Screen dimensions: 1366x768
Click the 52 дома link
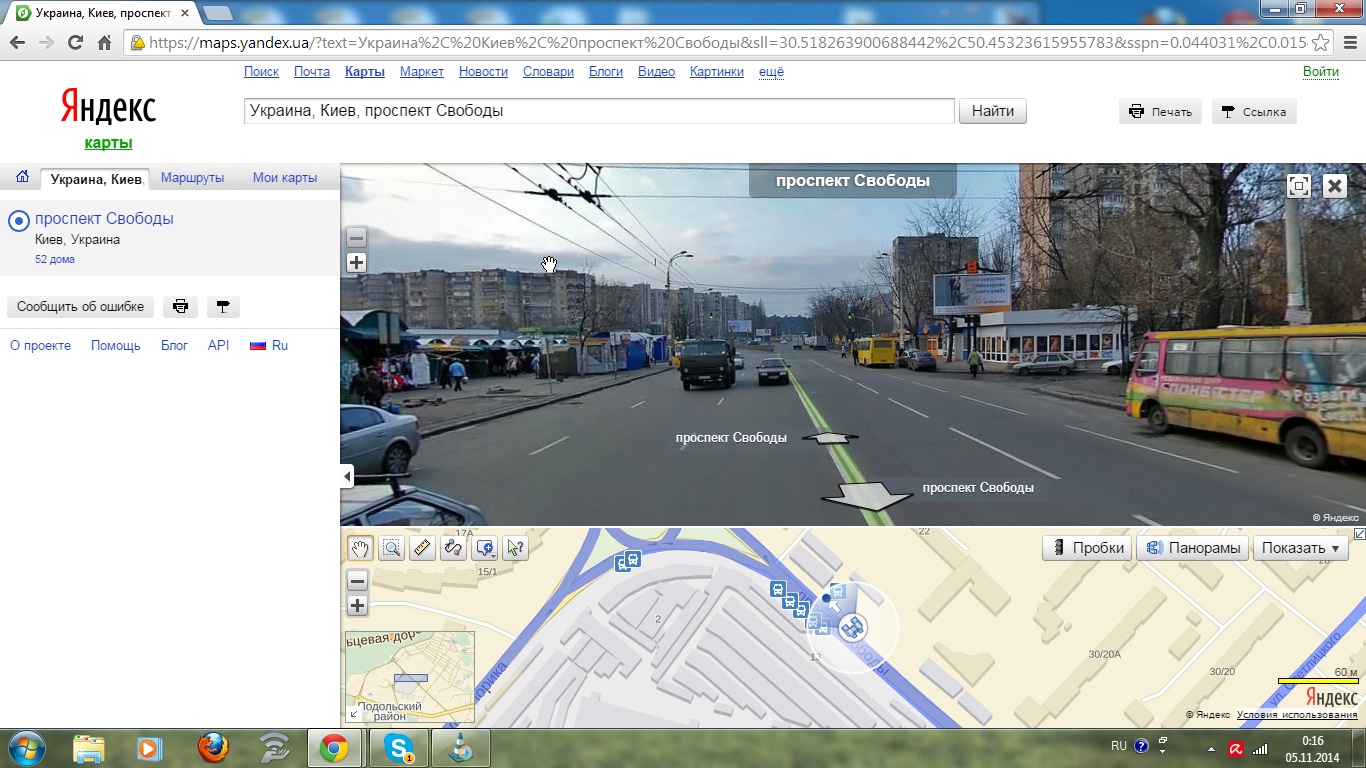pos(55,259)
